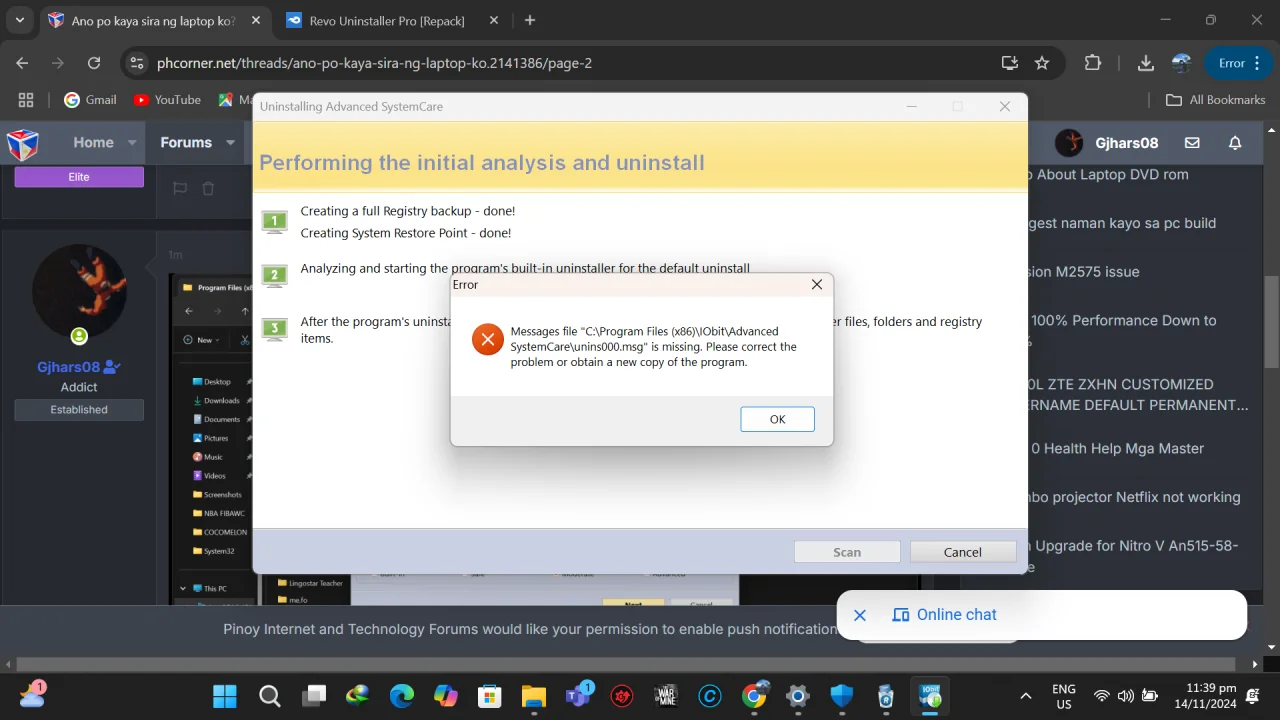Open browser extensions menu
This screenshot has width=1280, height=720.
coord(1093,63)
